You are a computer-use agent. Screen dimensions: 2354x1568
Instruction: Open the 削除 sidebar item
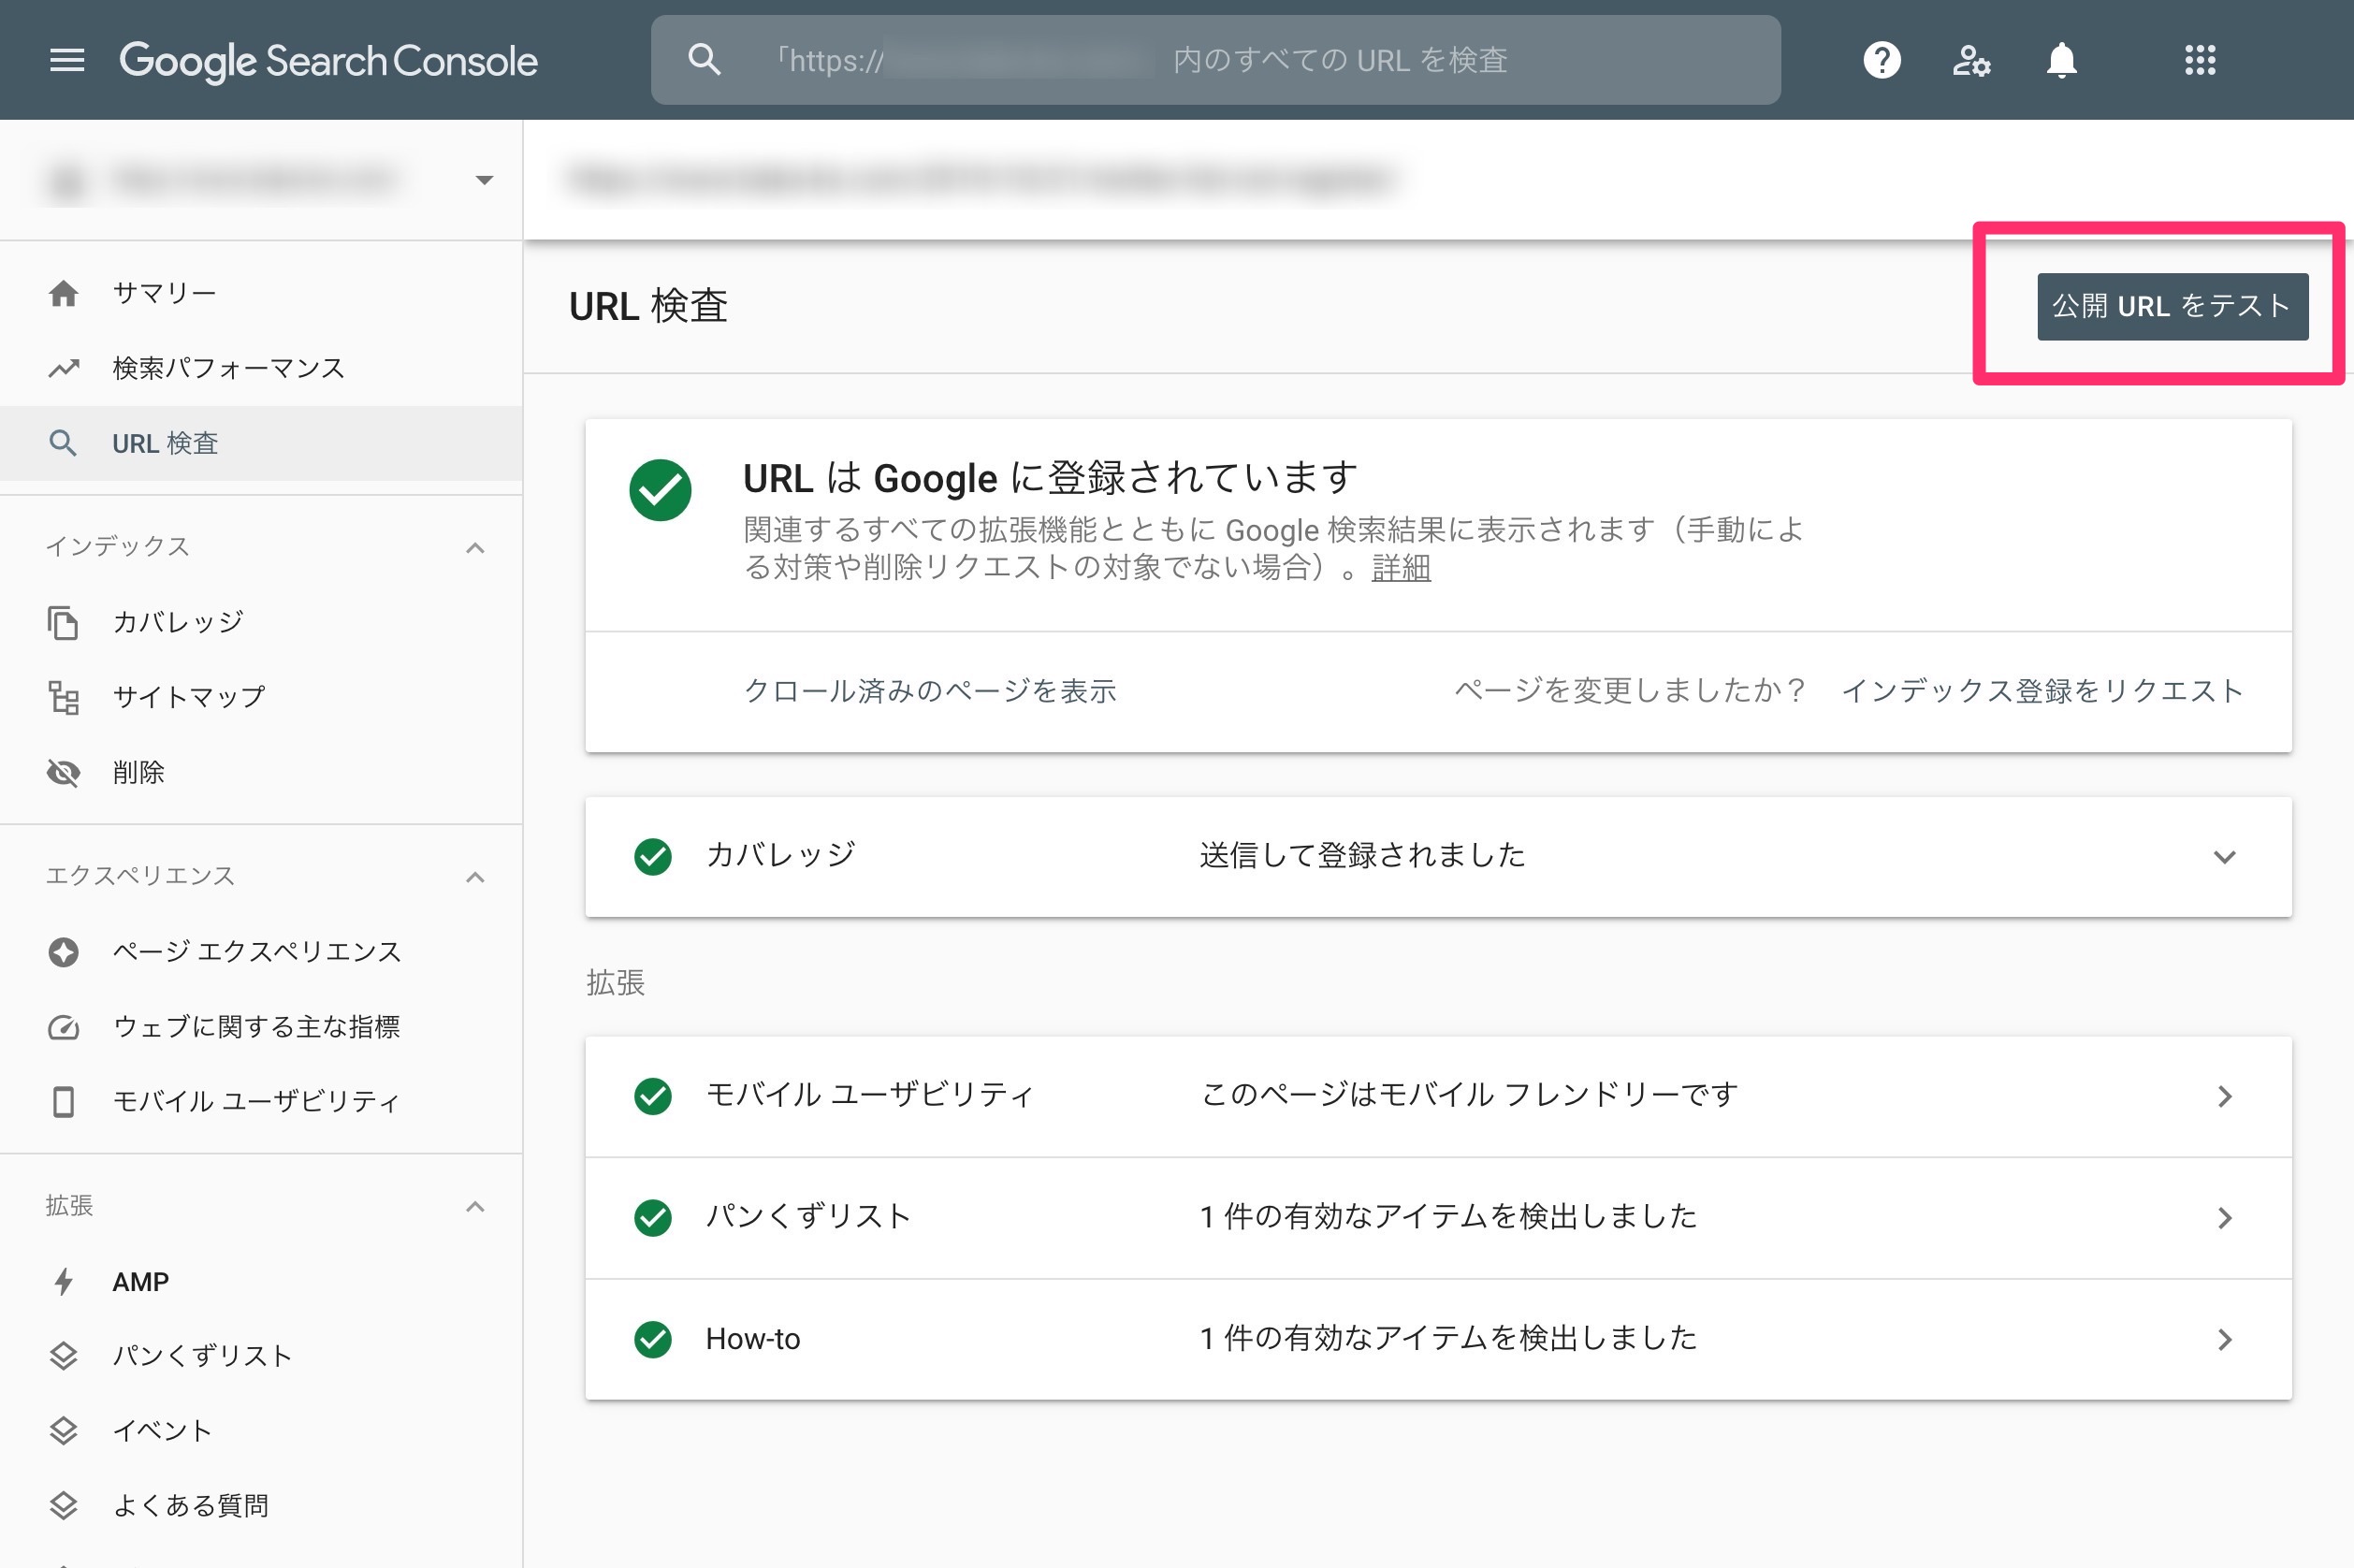tap(261, 772)
